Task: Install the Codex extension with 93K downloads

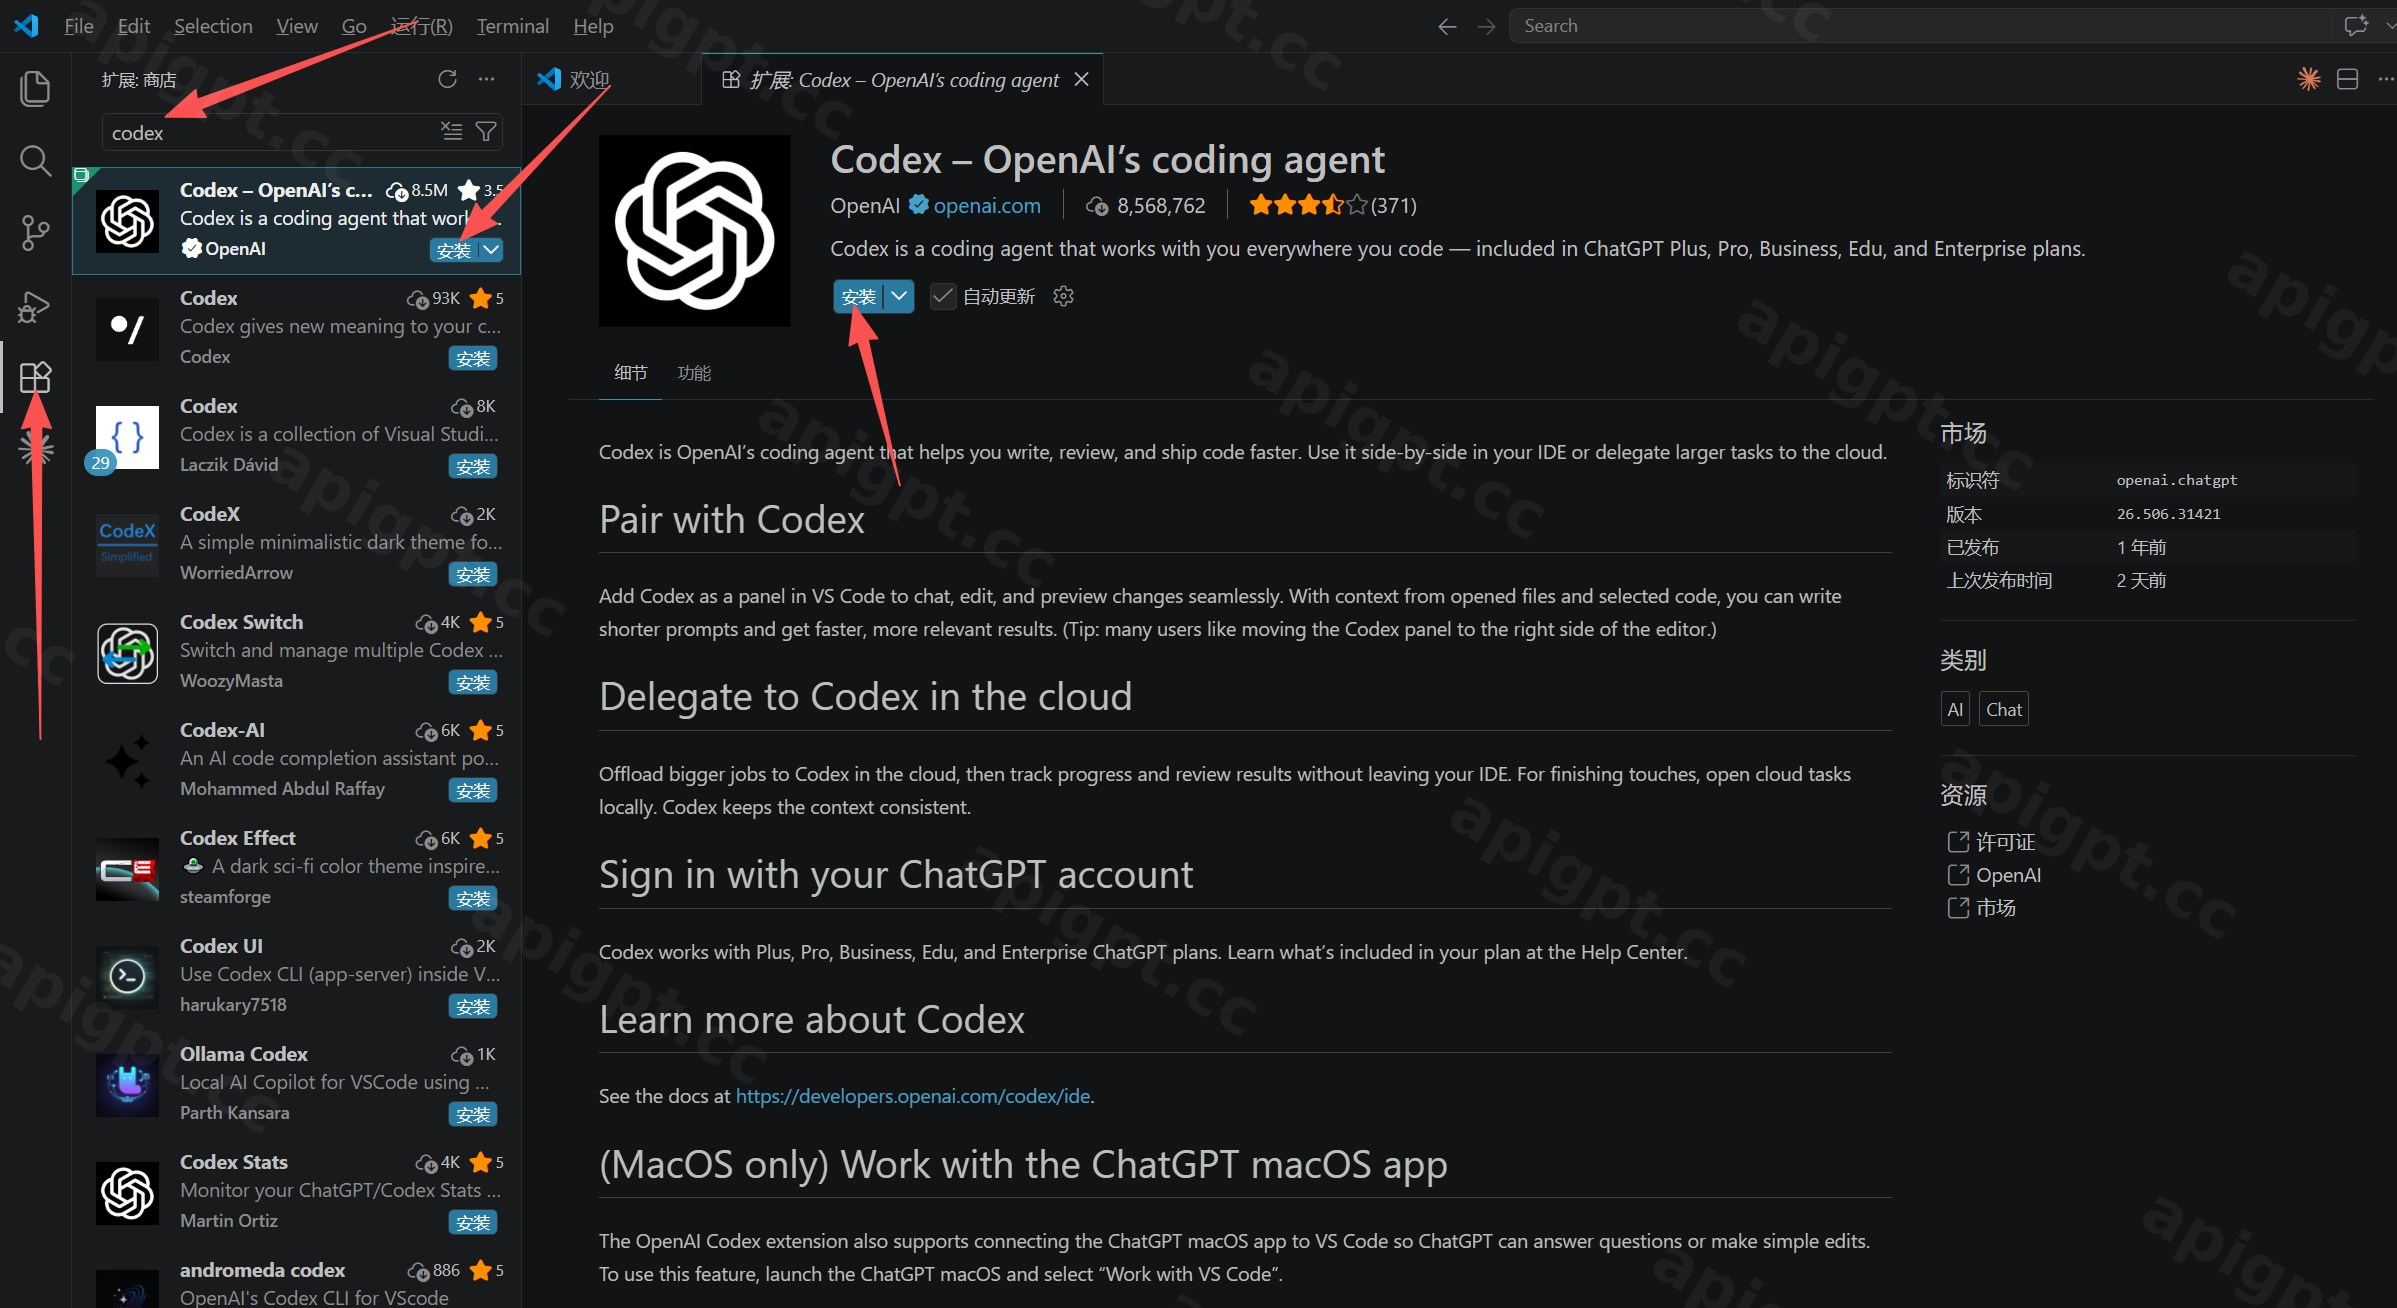Action: tap(473, 359)
